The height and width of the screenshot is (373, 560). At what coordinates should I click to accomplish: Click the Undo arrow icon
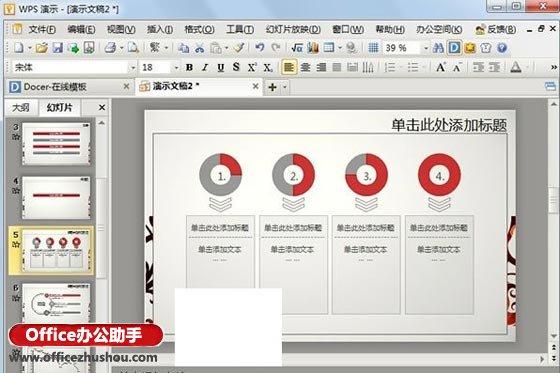260,48
